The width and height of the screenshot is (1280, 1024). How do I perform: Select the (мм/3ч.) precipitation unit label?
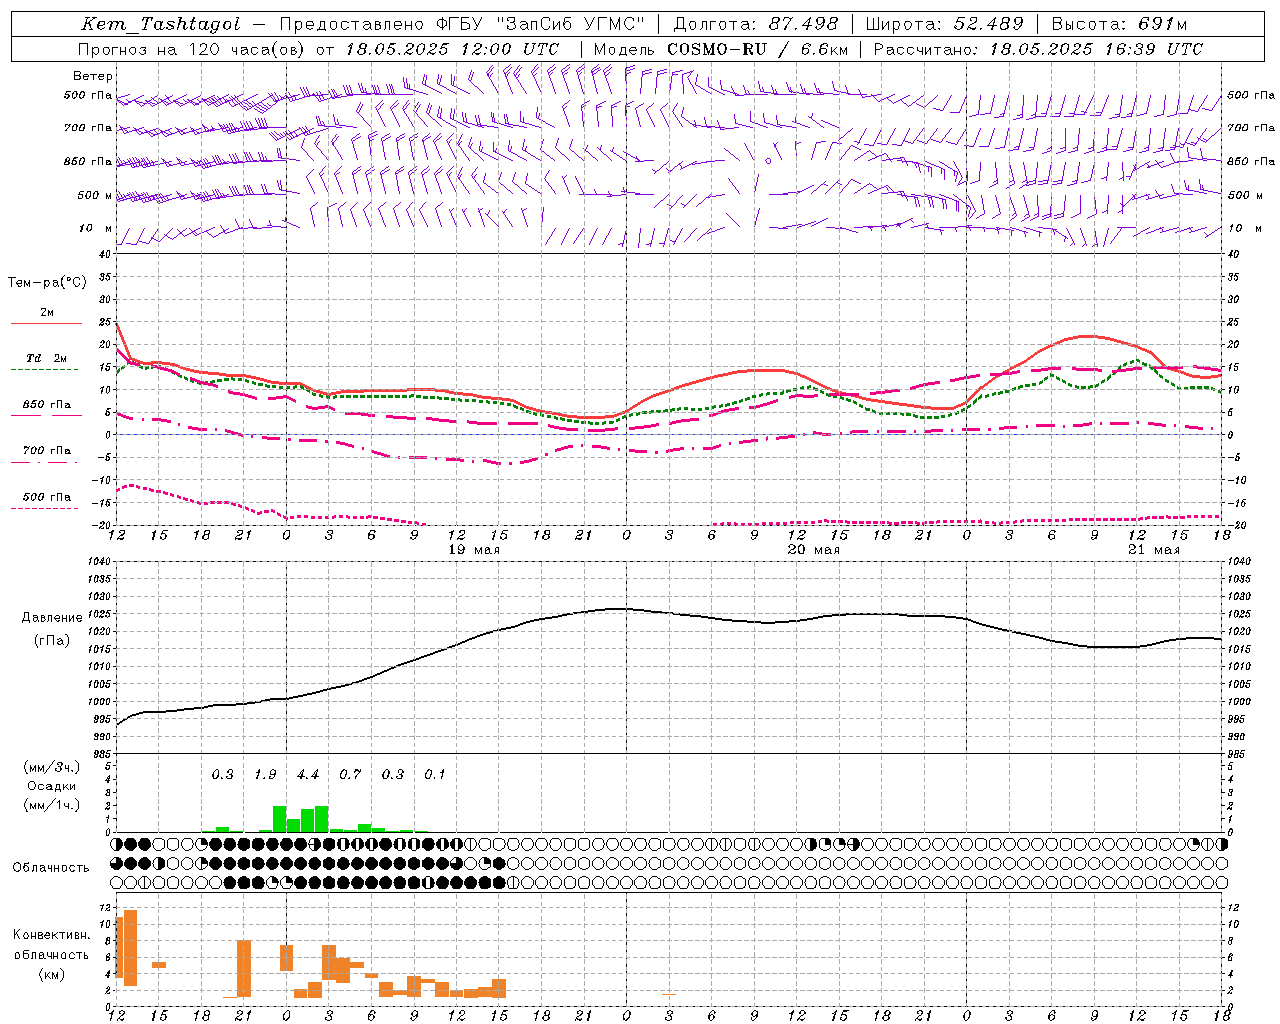coord(51,767)
